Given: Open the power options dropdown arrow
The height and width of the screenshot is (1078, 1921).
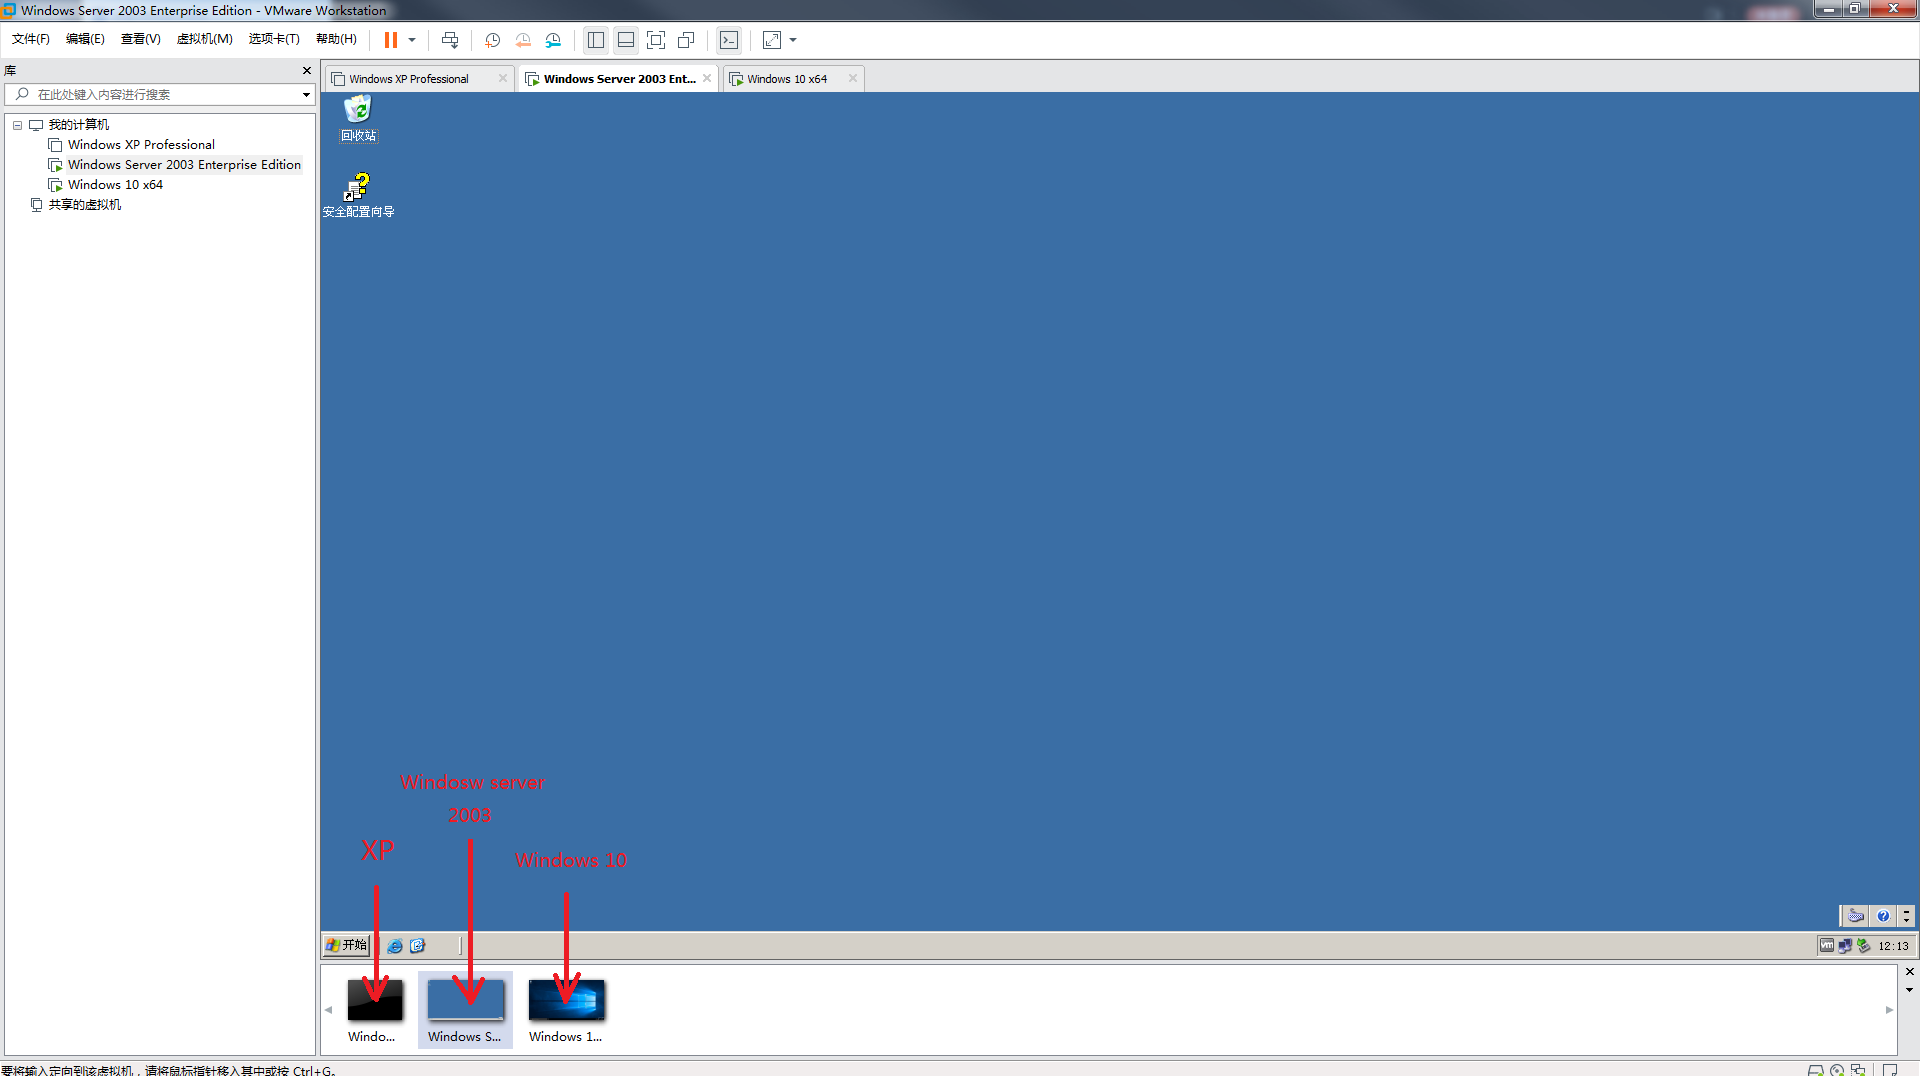Looking at the screenshot, I should coord(411,40).
